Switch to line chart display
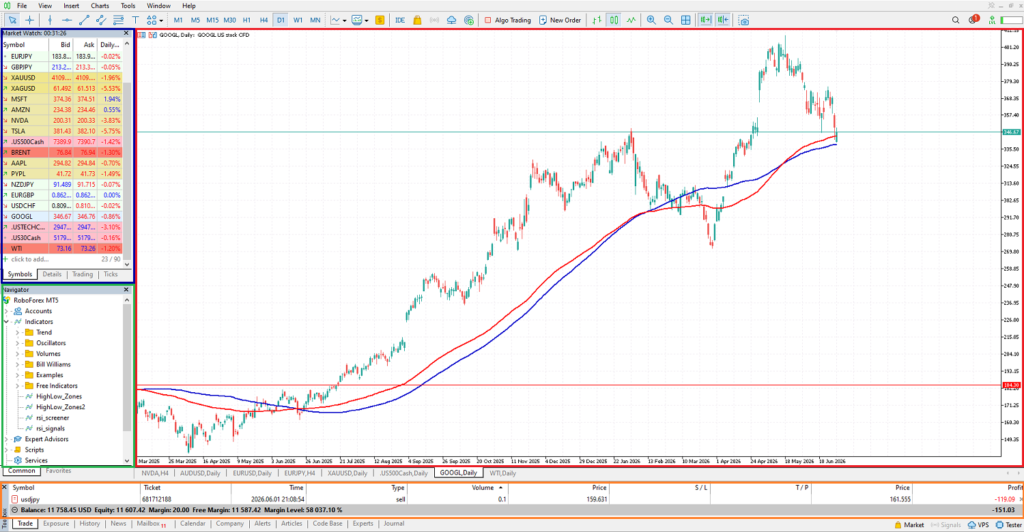Viewport: 1024px width, 532px height. 631,20
